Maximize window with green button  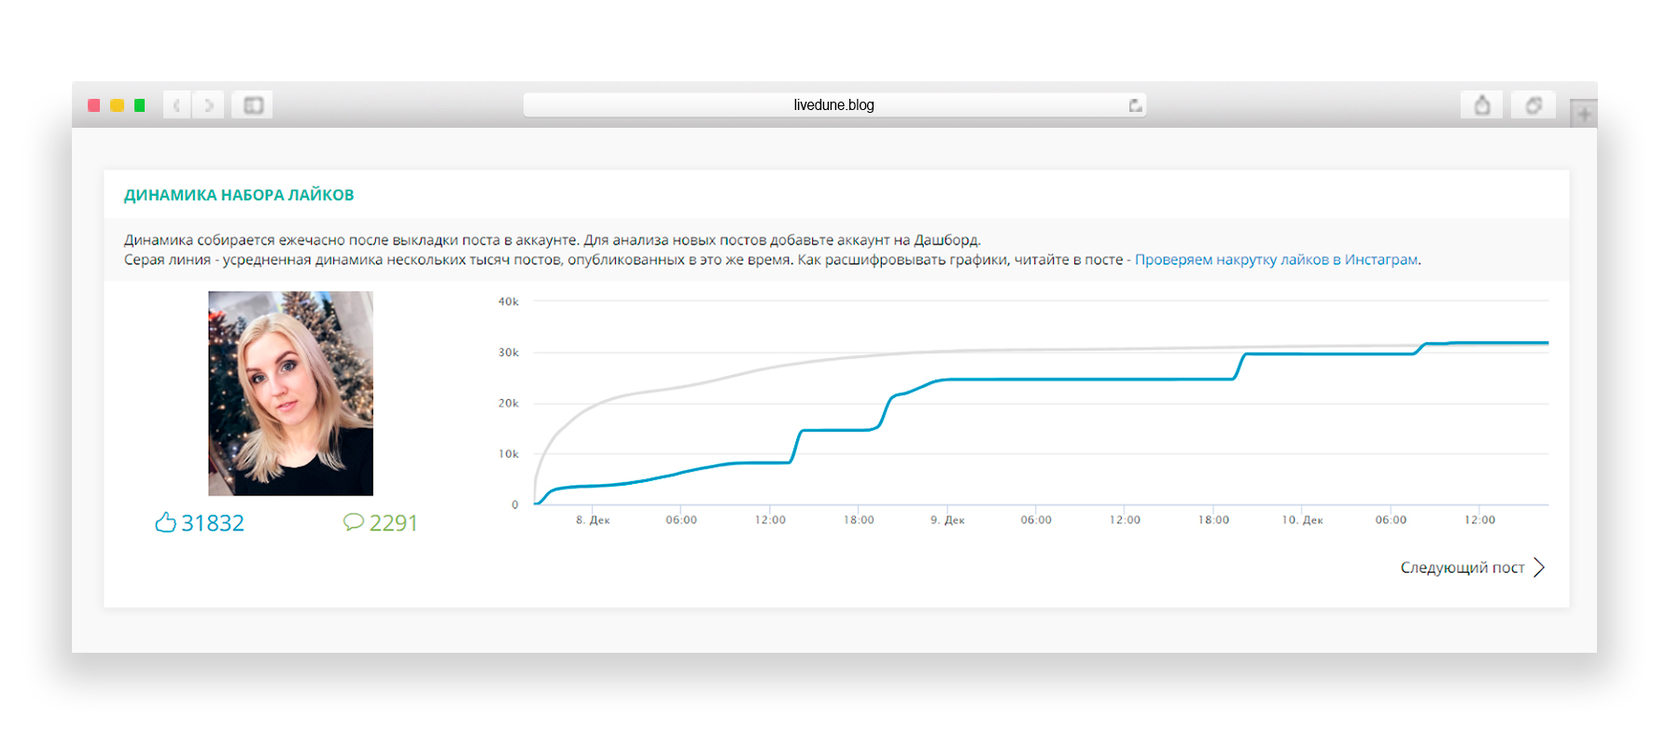click(140, 105)
